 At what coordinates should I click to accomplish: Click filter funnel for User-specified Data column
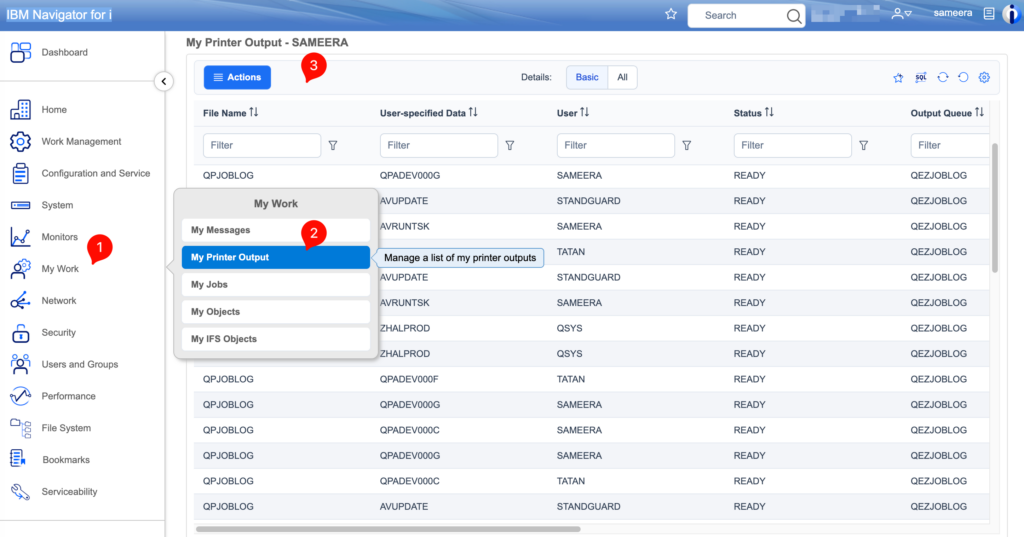point(510,146)
